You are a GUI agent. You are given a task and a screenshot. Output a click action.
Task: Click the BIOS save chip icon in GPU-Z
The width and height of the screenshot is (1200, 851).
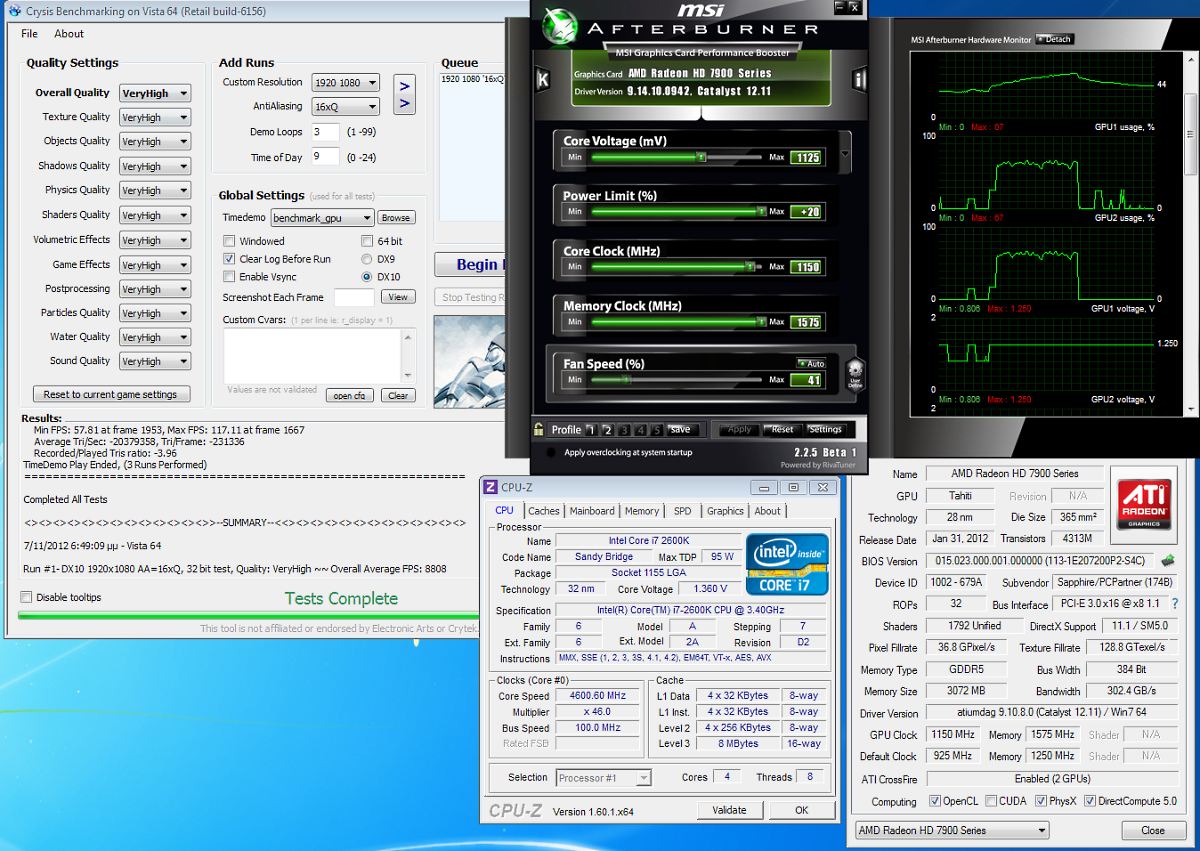[1167, 561]
